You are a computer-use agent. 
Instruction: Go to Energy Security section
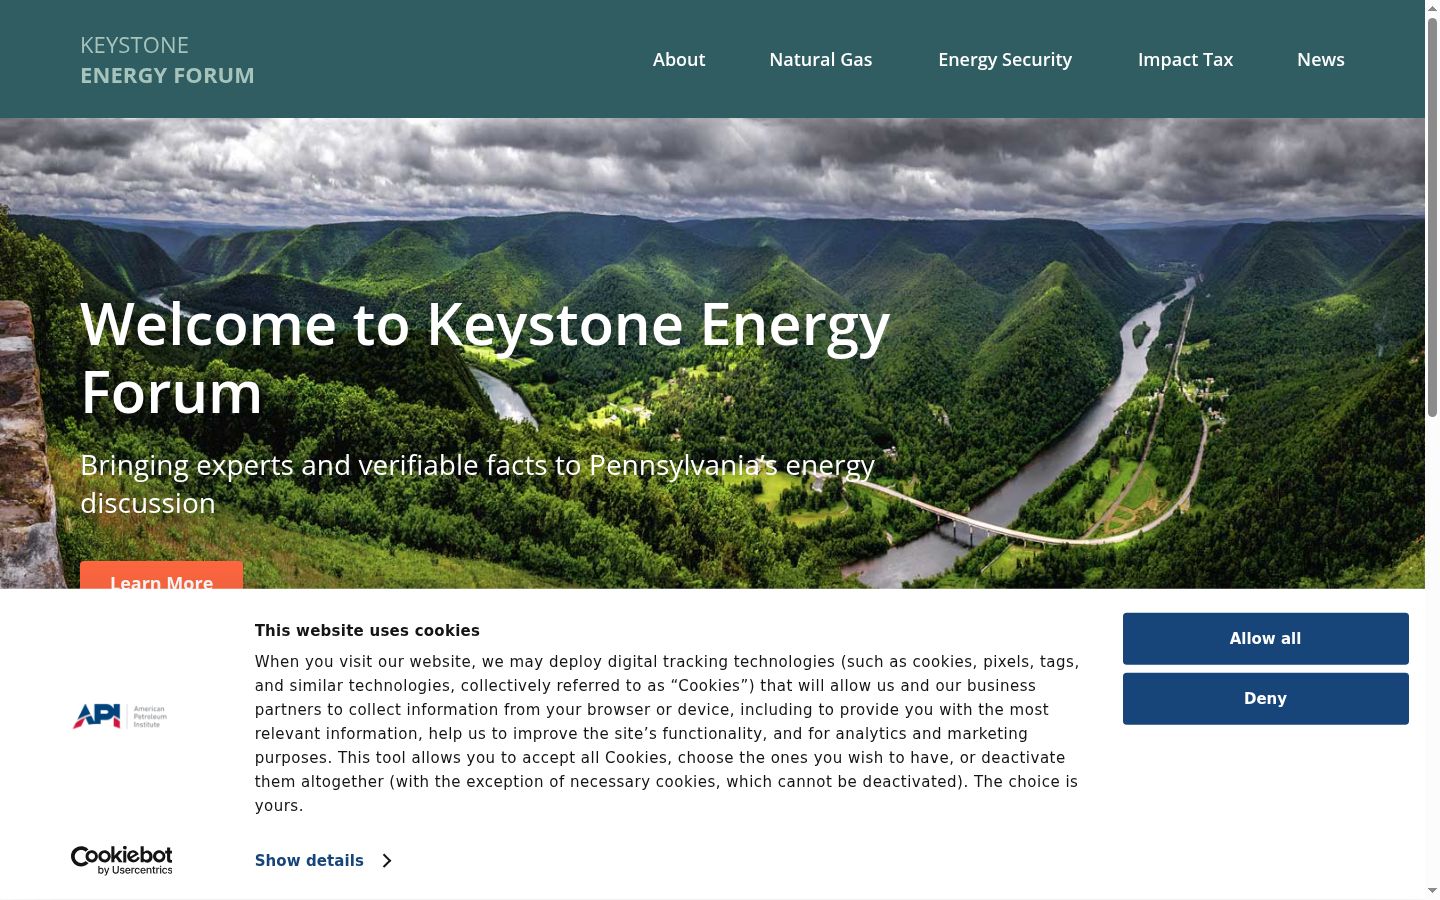1005,60
